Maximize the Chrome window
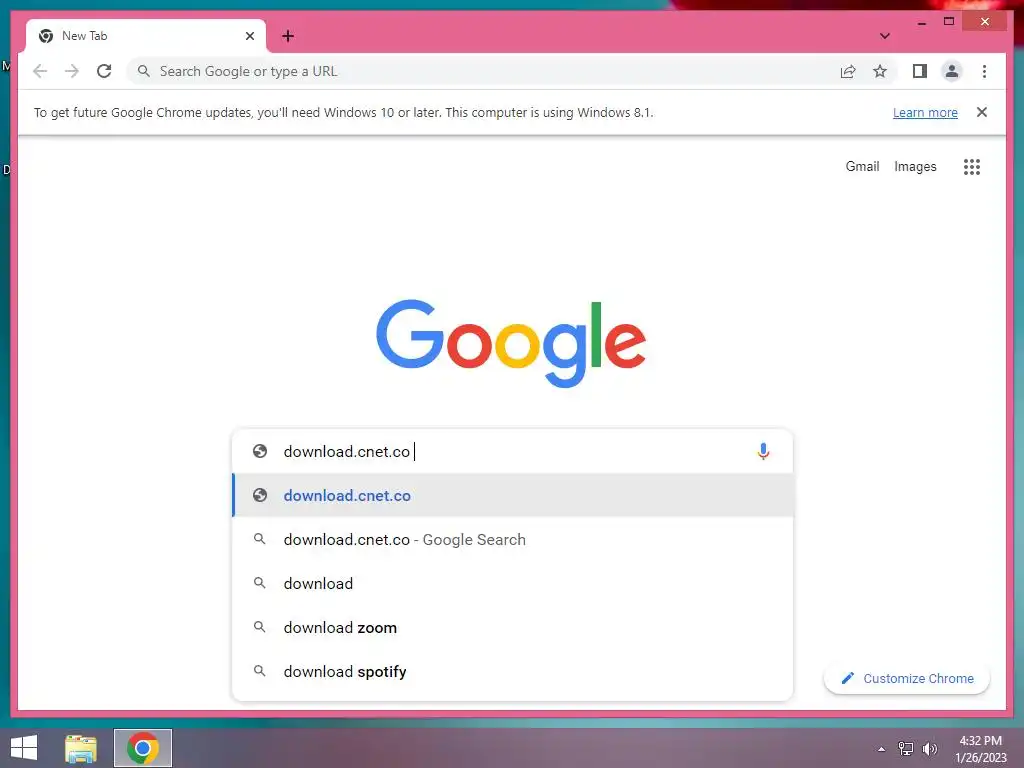 click(x=949, y=22)
